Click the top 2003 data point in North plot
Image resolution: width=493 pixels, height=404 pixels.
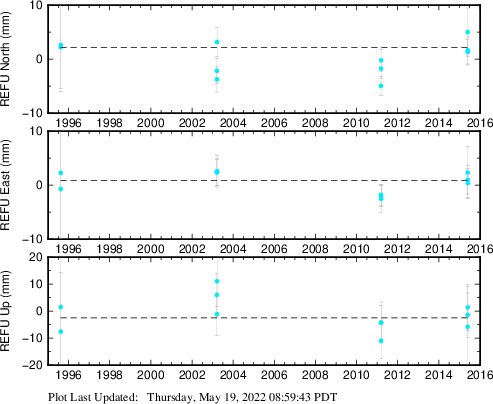point(217,42)
